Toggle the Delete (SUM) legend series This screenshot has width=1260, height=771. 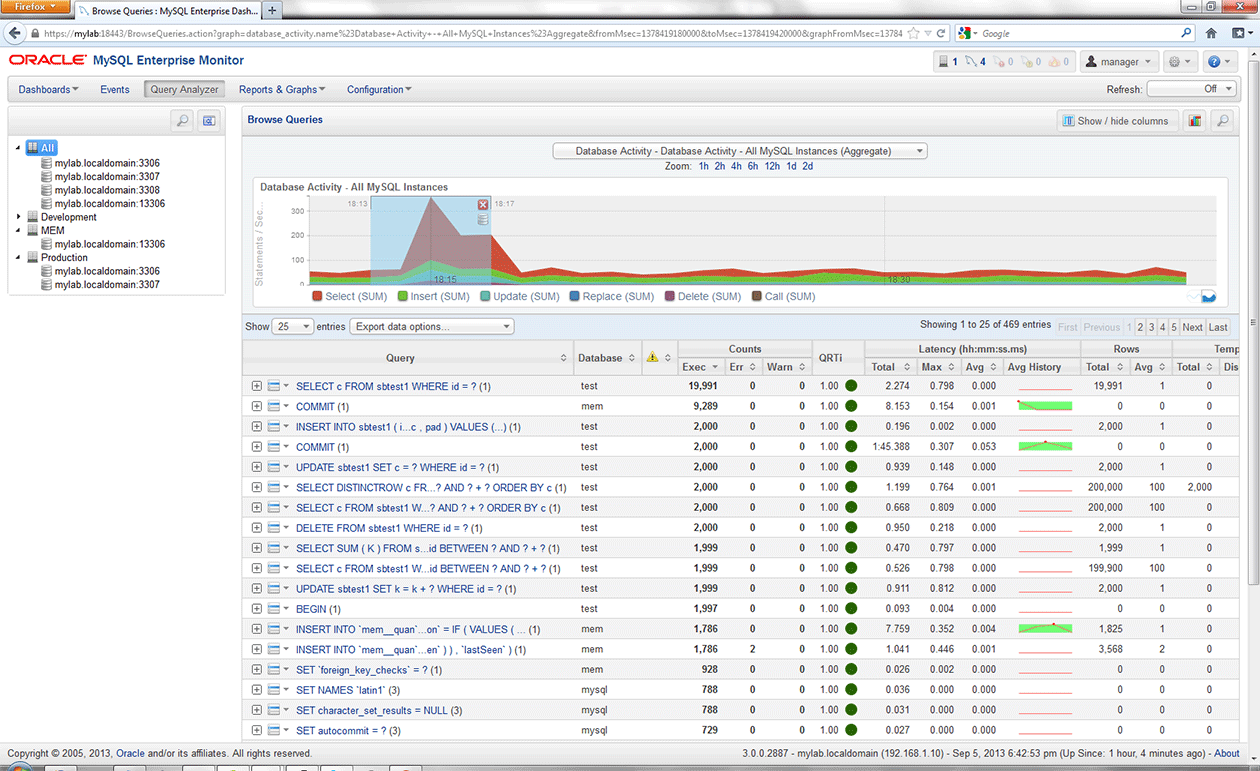coord(703,296)
